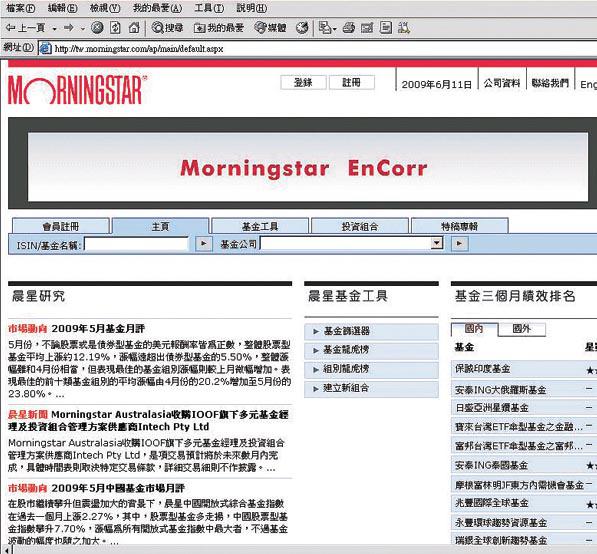
Task: Open 建立新組合 tool link
Action: 371,388
